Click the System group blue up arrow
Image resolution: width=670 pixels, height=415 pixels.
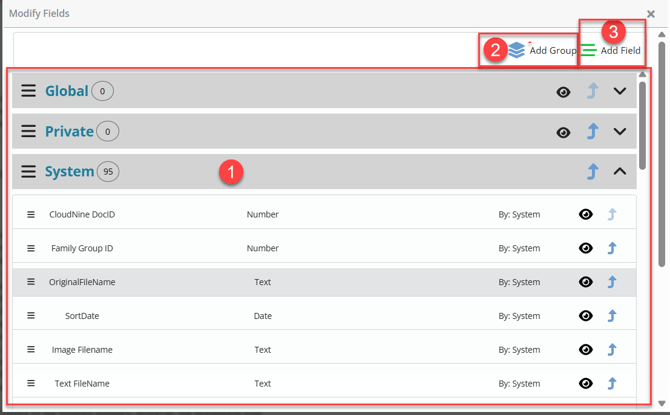(592, 172)
